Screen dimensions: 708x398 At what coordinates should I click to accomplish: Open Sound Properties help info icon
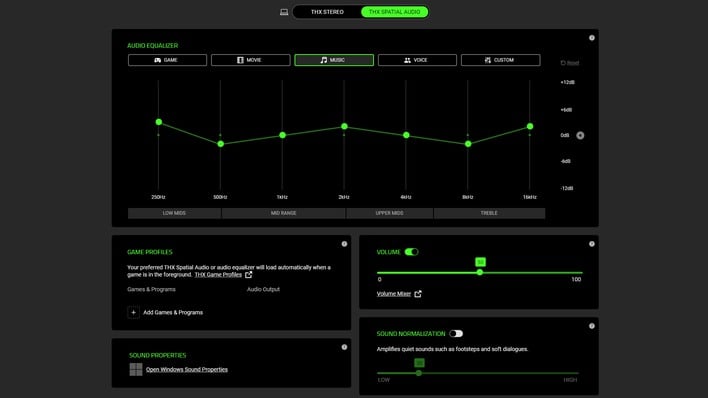[x=344, y=347]
